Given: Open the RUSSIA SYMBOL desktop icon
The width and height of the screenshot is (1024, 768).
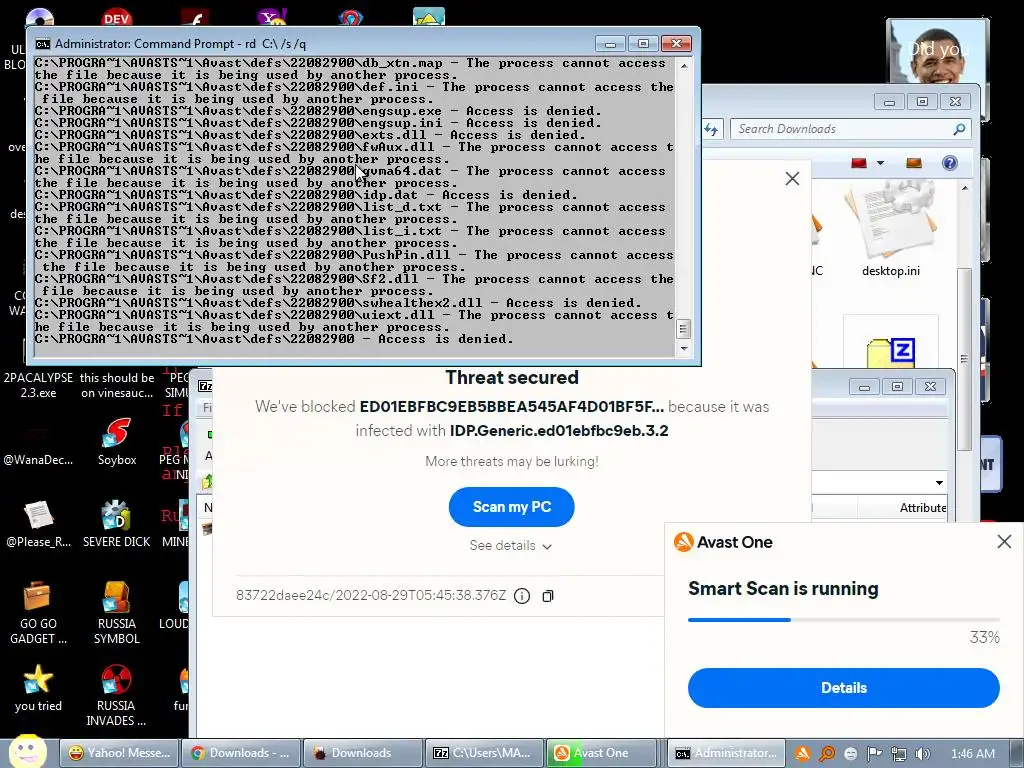Looking at the screenshot, I should tap(116, 613).
